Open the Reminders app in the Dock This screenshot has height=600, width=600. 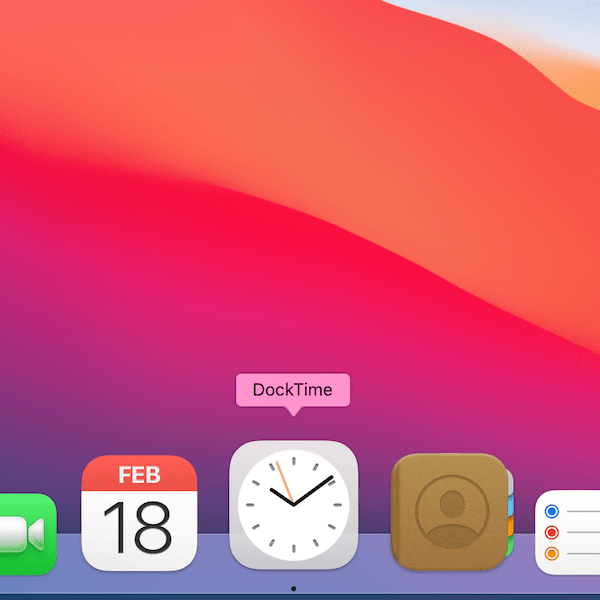567,532
